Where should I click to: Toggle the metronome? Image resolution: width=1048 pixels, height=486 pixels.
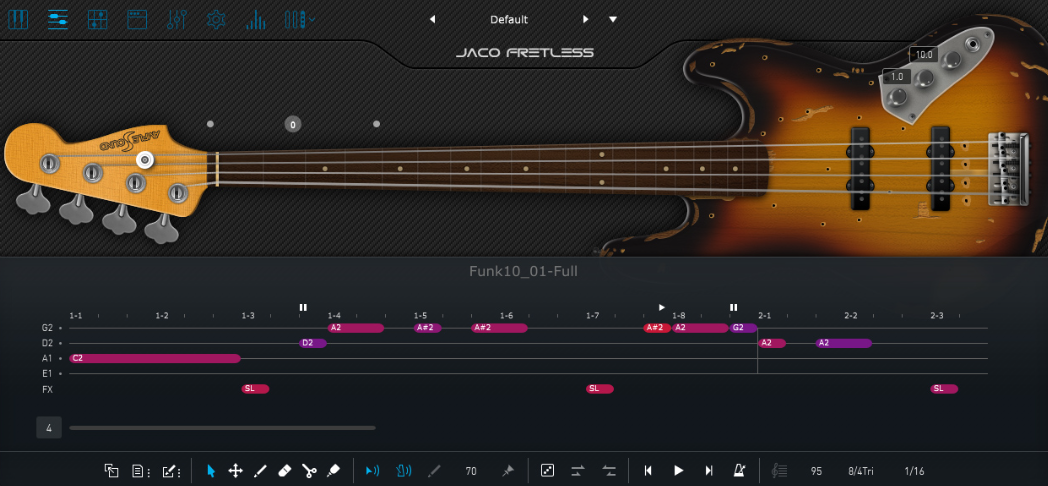point(740,471)
